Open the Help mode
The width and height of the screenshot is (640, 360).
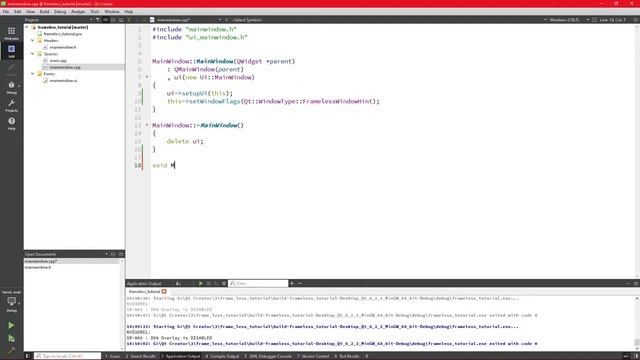11,123
